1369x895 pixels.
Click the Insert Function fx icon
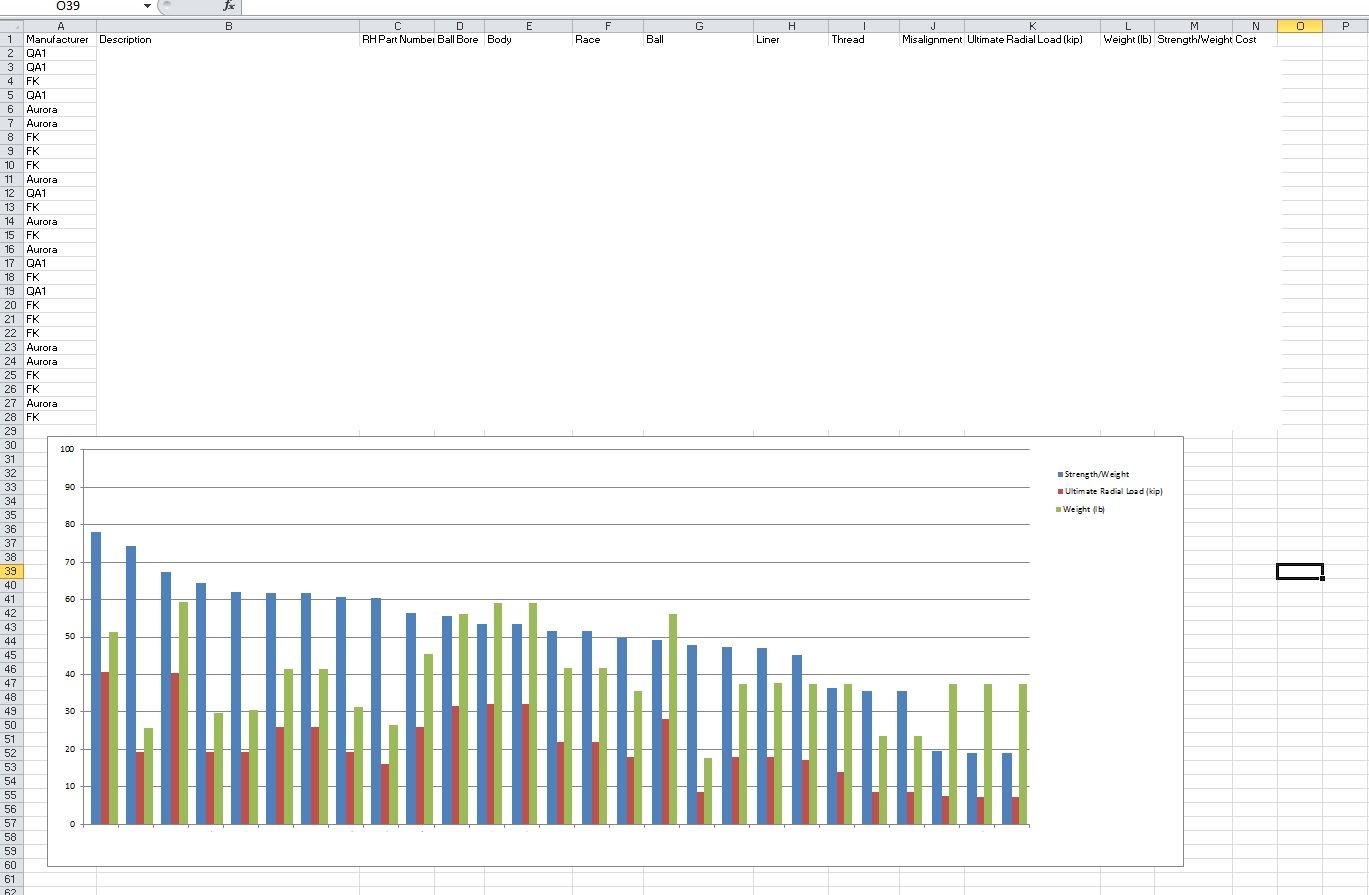click(229, 6)
